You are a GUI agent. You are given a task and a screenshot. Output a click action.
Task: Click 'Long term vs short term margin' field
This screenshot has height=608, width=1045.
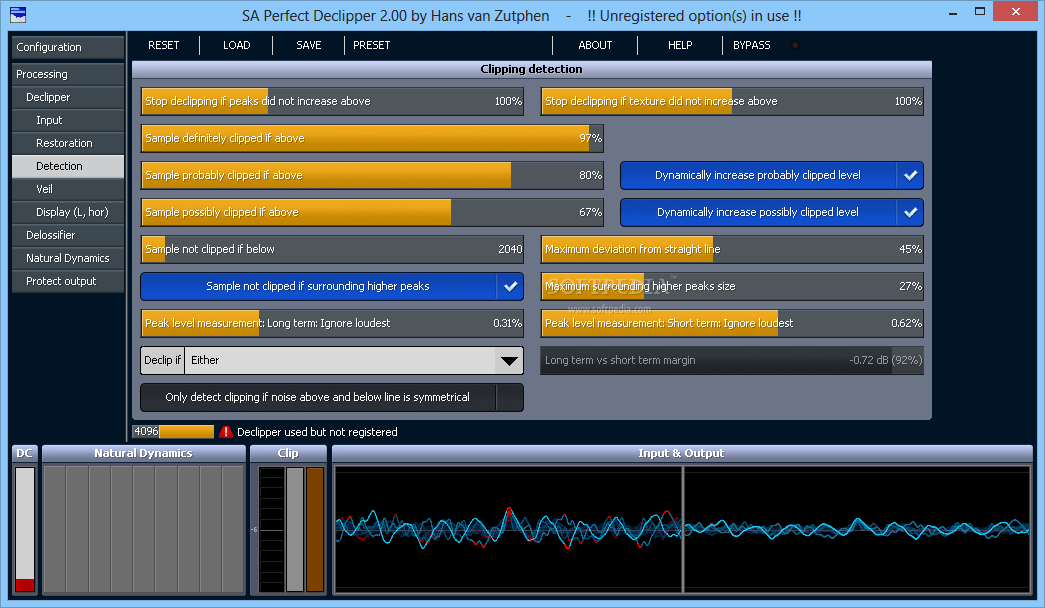[732, 361]
